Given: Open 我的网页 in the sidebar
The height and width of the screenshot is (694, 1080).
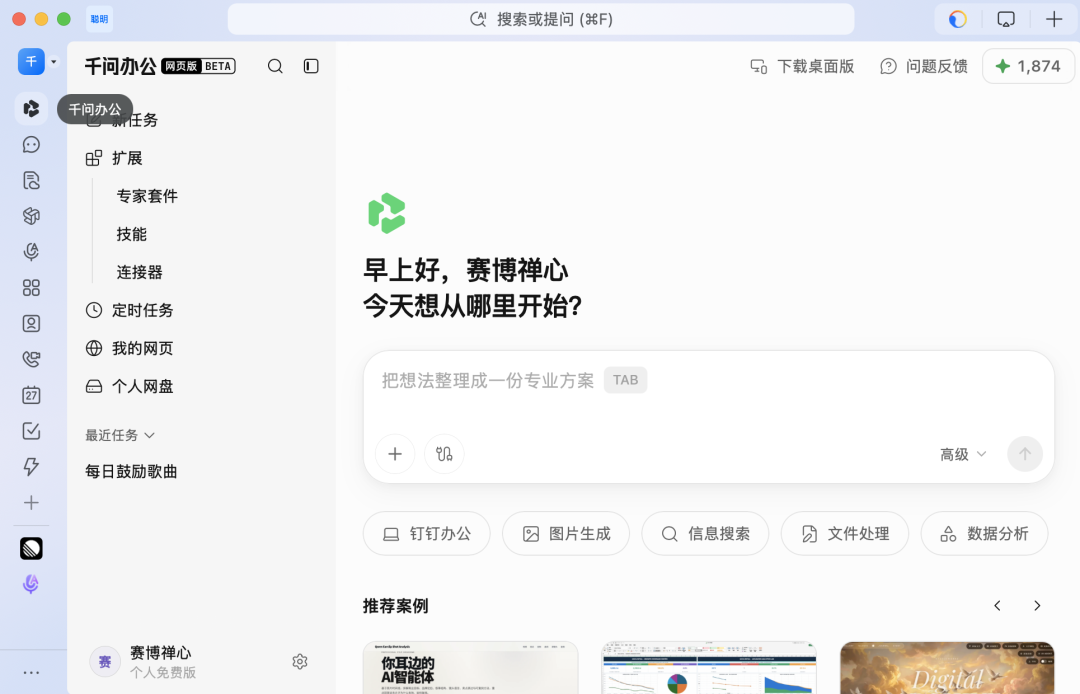Looking at the screenshot, I should 129,348.
